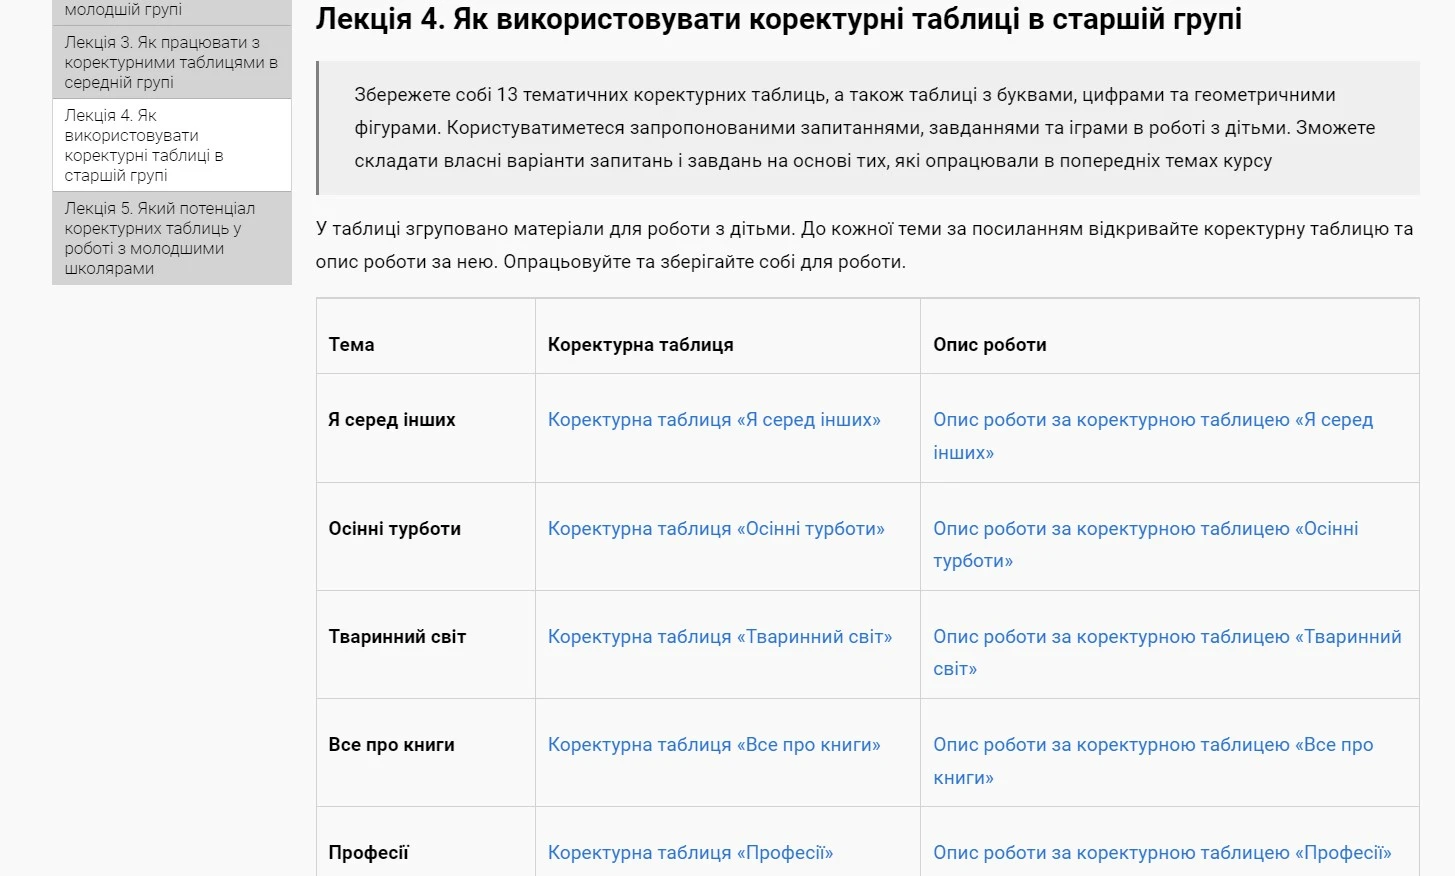Navigate to Лекція 3 in the sidebar
Viewport: 1455px width, 876px height.
(x=168, y=62)
